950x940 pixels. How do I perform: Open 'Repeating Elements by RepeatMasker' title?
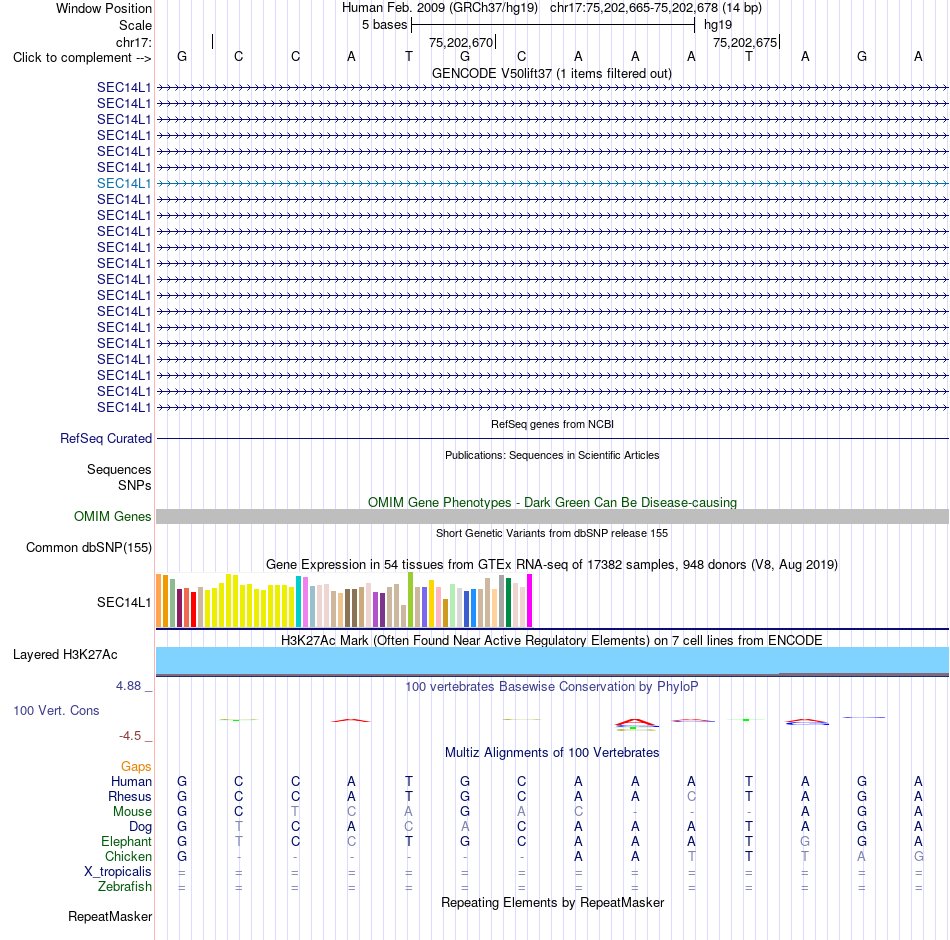(x=552, y=902)
